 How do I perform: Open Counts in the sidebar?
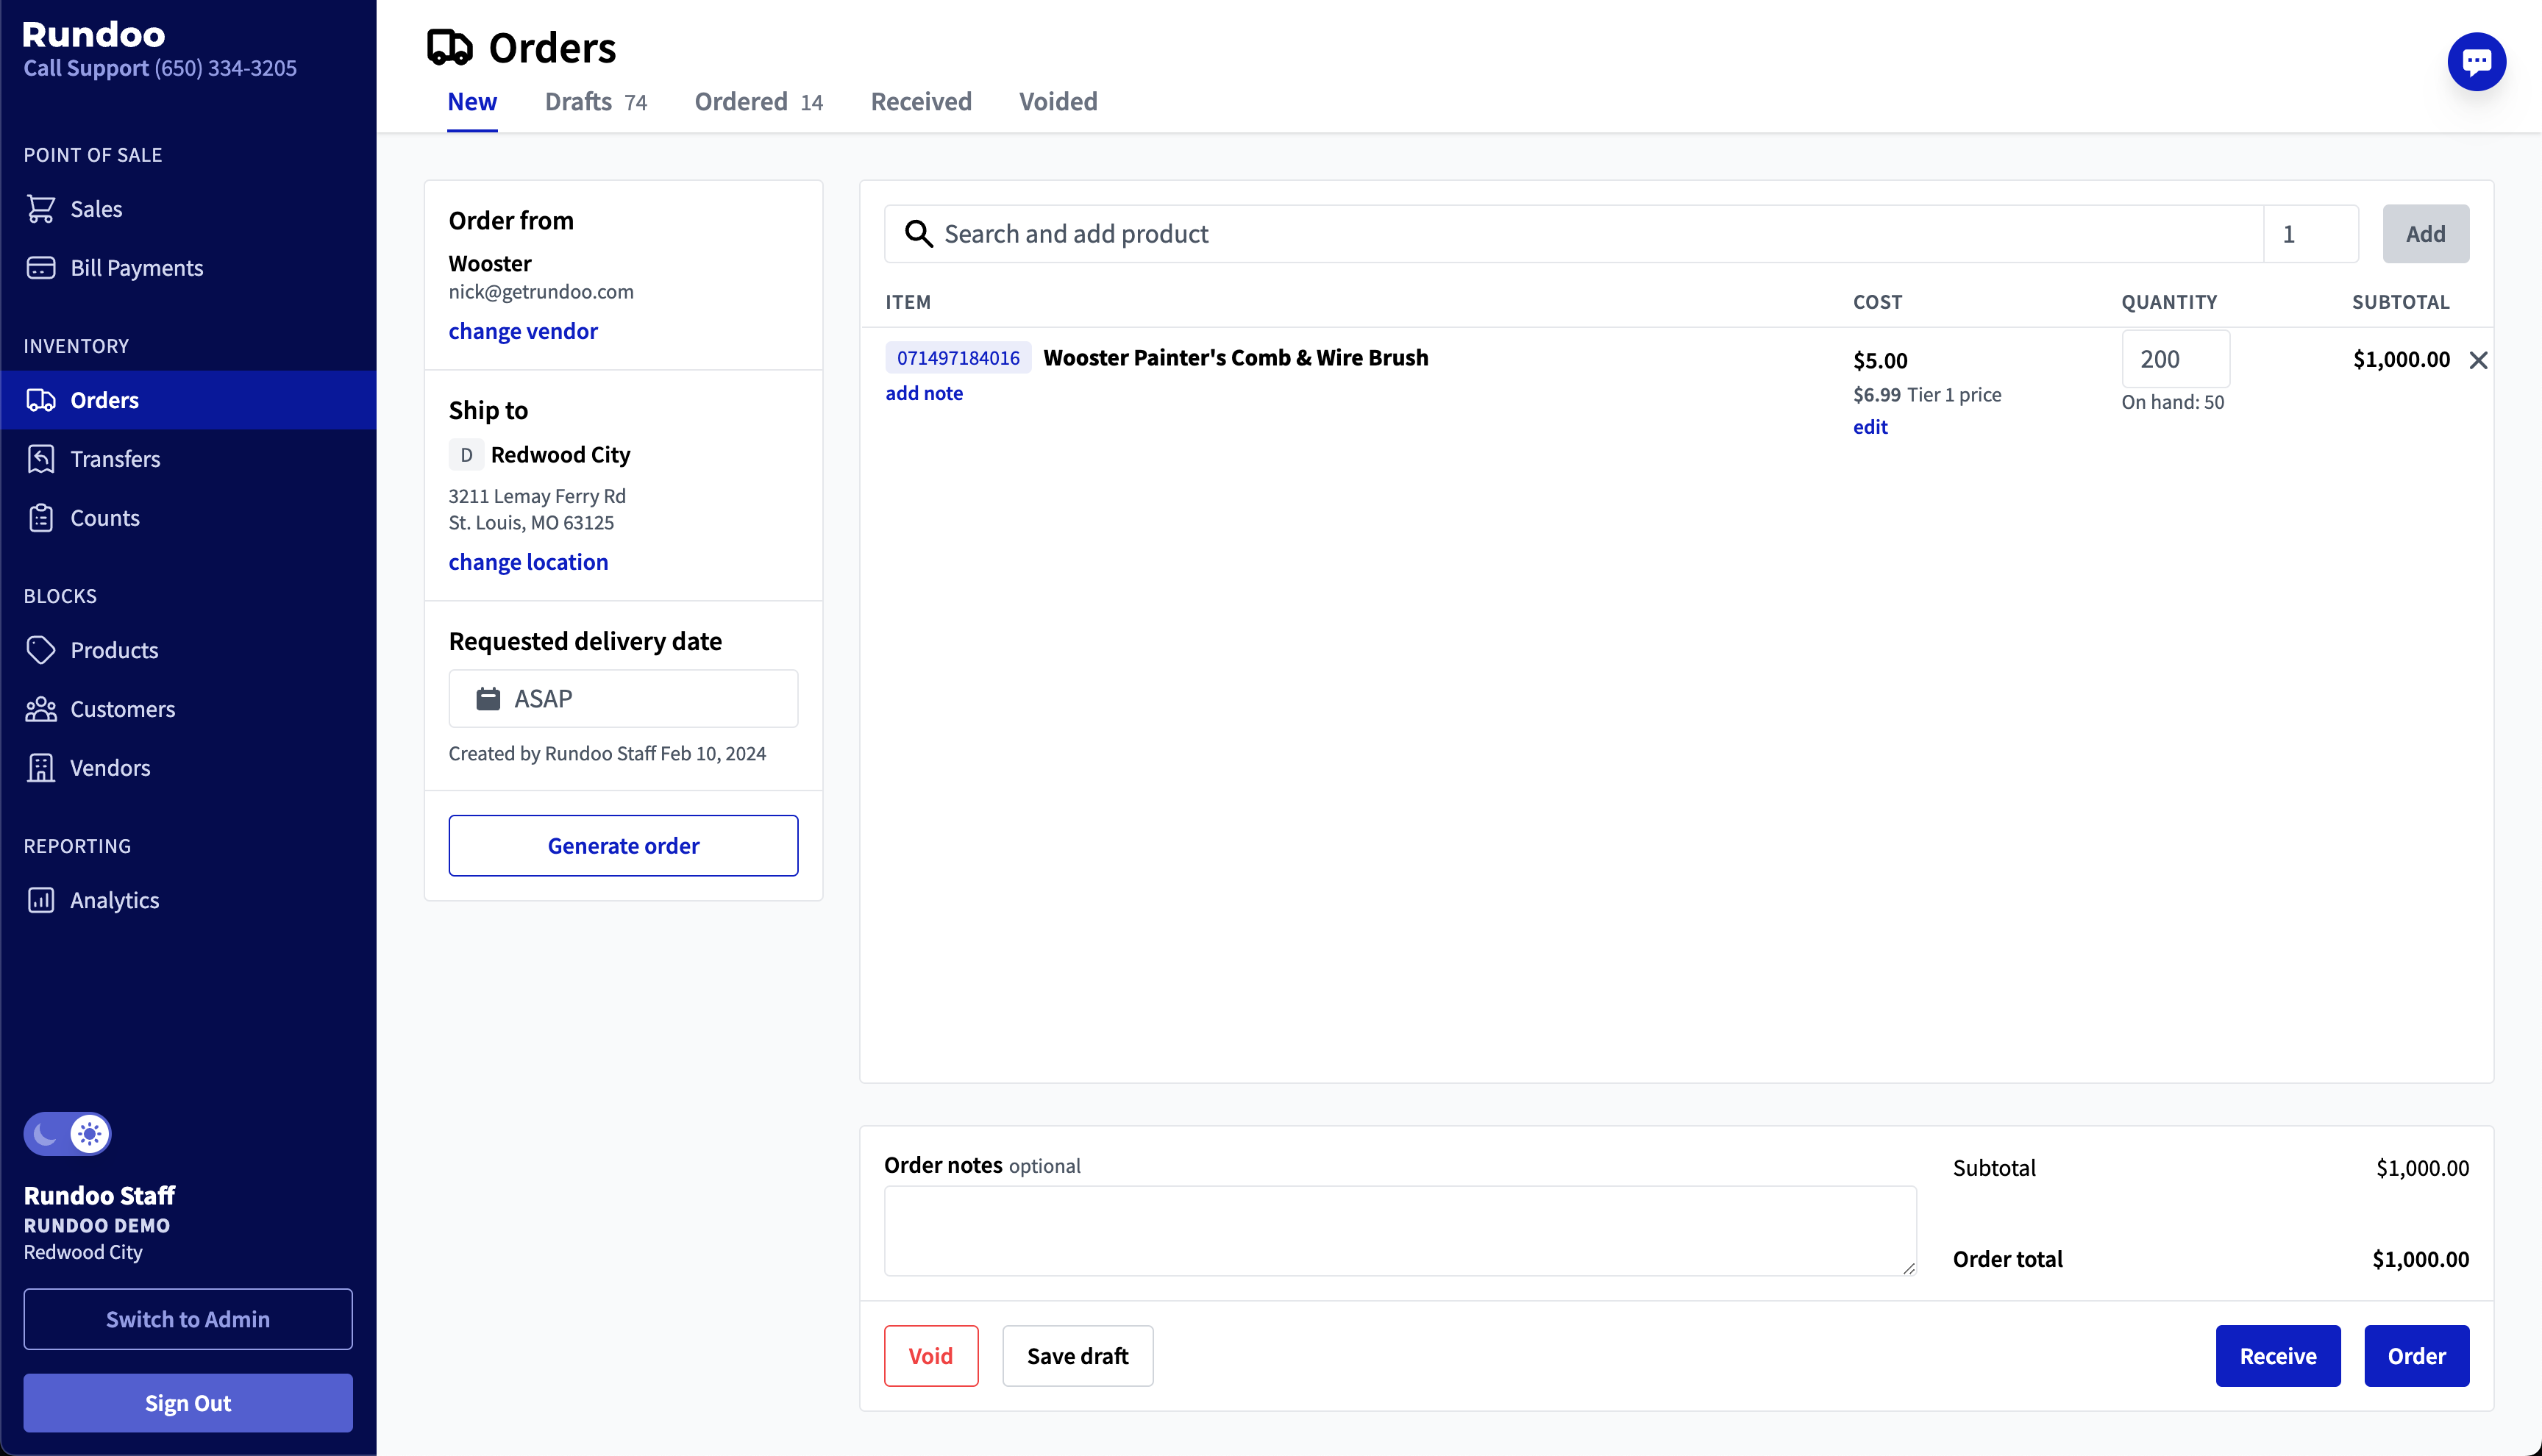[188, 518]
